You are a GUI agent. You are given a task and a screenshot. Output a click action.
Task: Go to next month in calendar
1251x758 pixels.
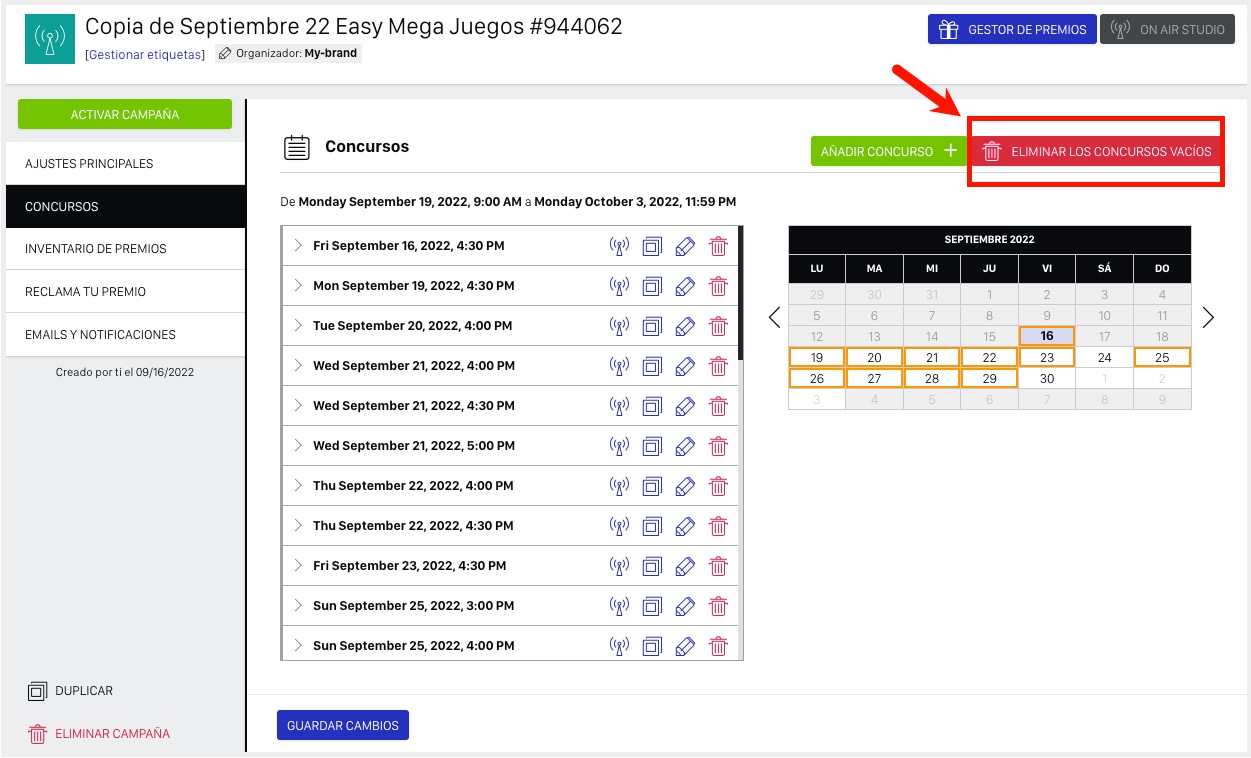(x=1208, y=318)
